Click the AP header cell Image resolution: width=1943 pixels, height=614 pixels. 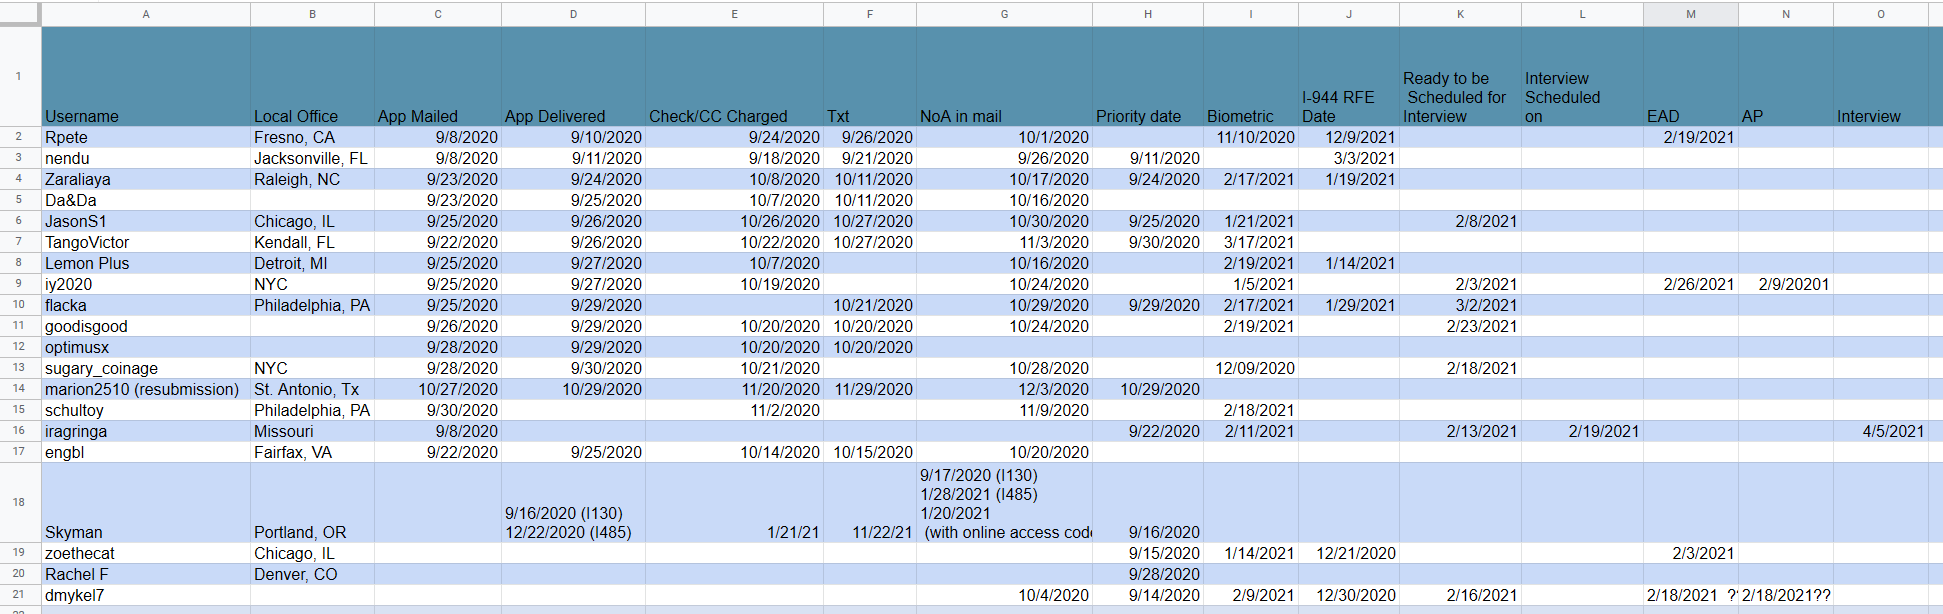[1786, 77]
